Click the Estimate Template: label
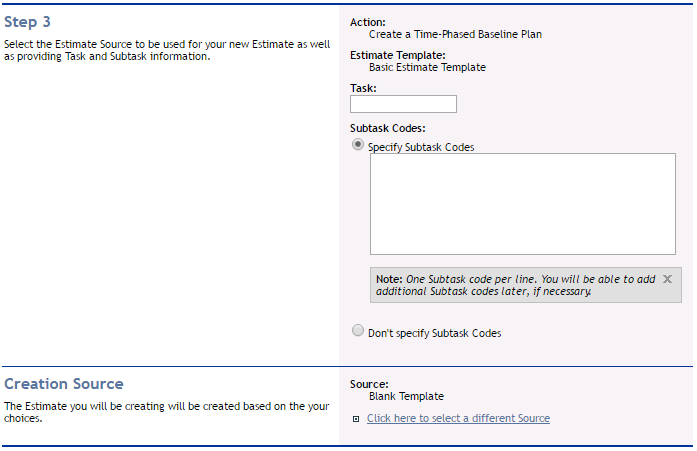697x451 pixels. click(x=397, y=55)
